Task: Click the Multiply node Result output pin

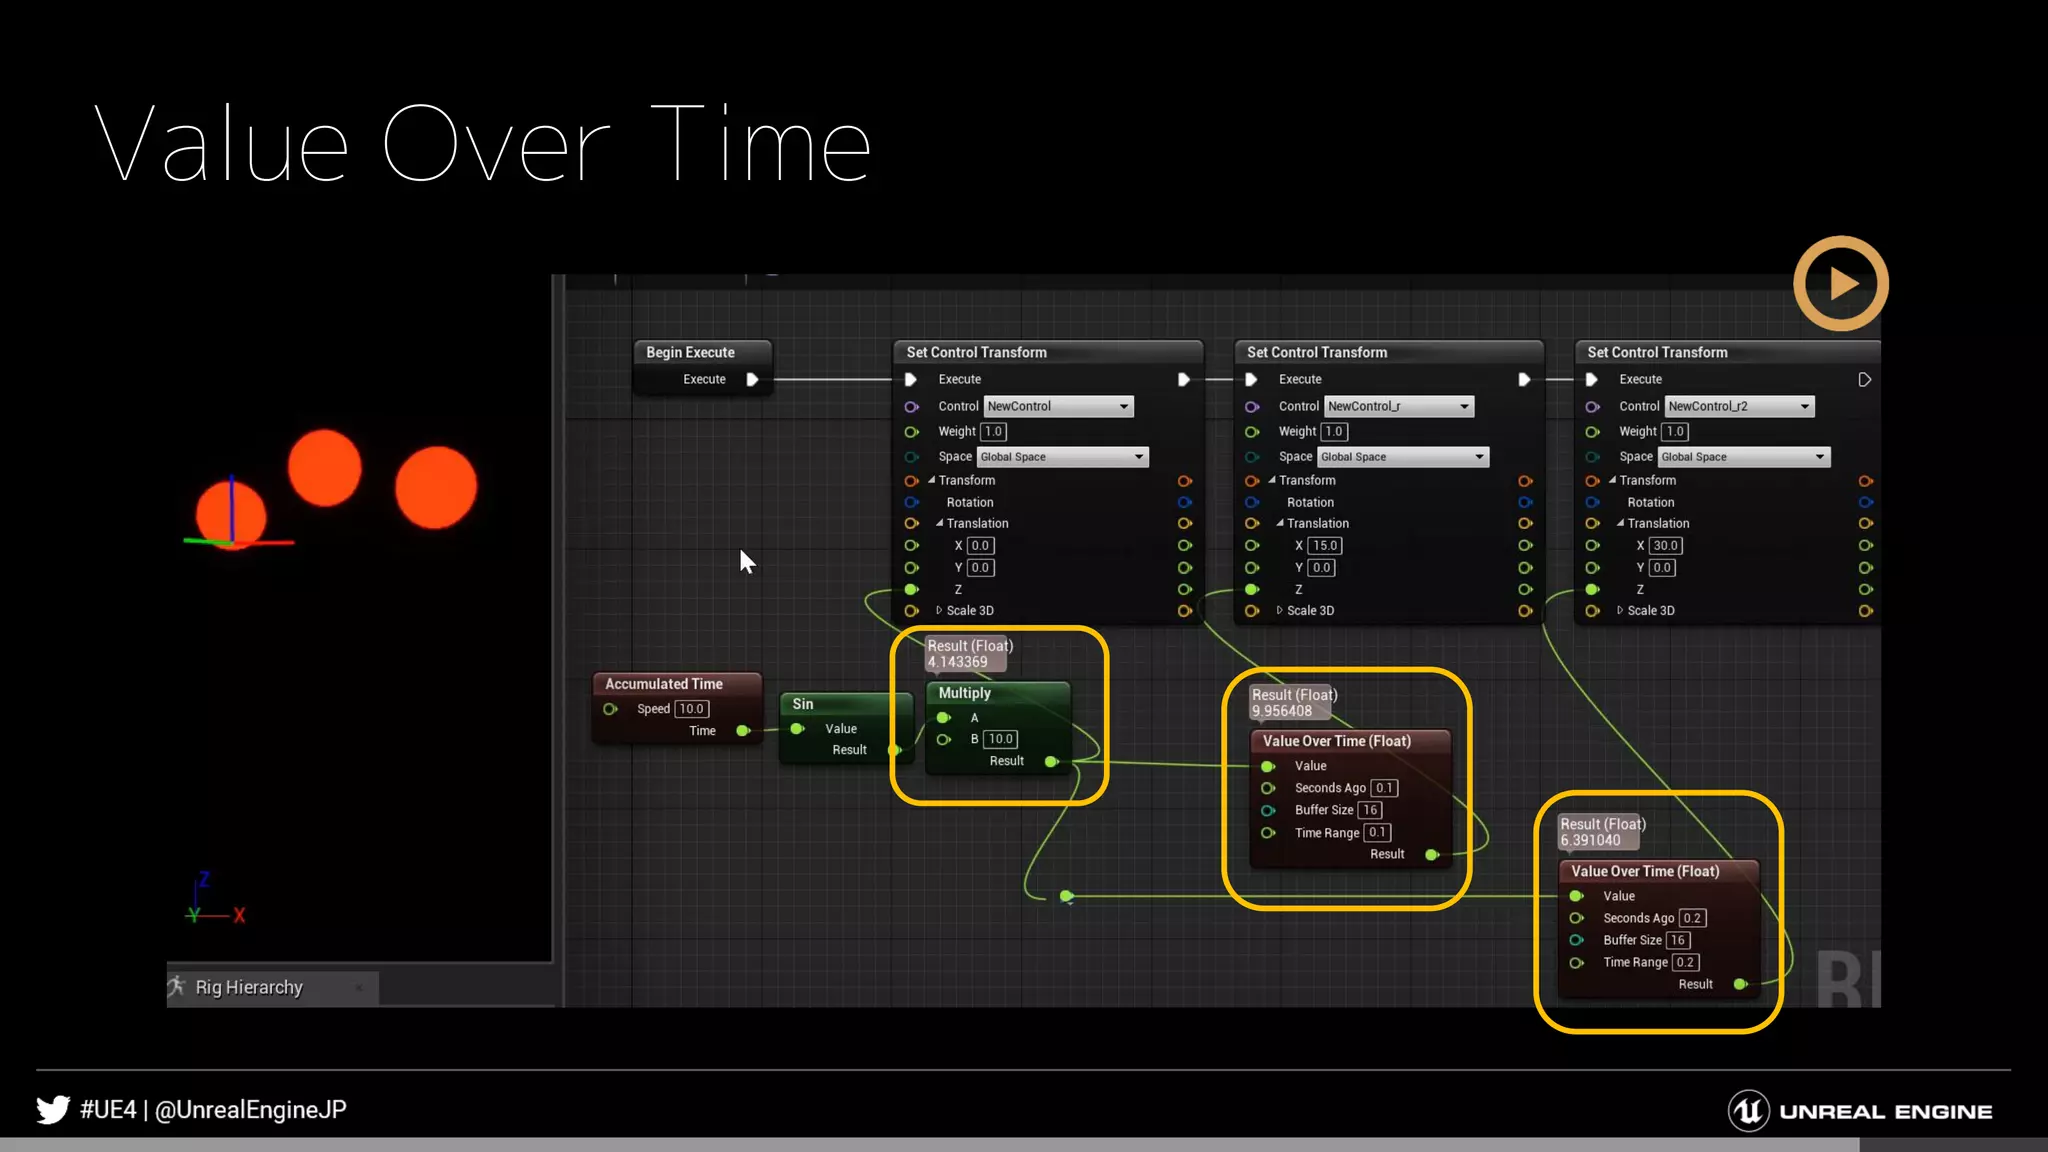Action: (1051, 761)
